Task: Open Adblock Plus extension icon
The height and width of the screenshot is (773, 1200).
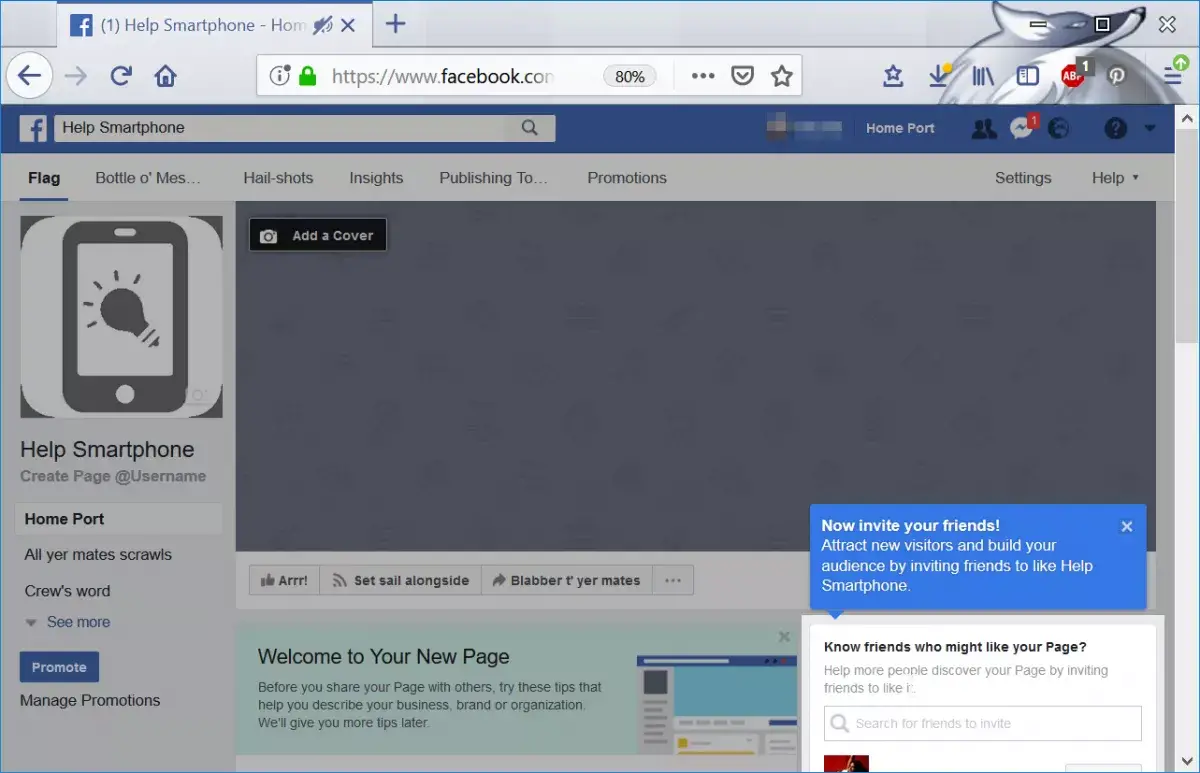Action: [1074, 75]
